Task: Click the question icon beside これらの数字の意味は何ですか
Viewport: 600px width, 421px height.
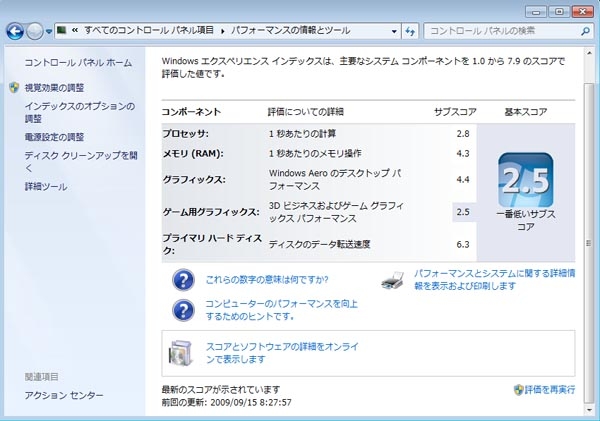Action: coord(182,280)
